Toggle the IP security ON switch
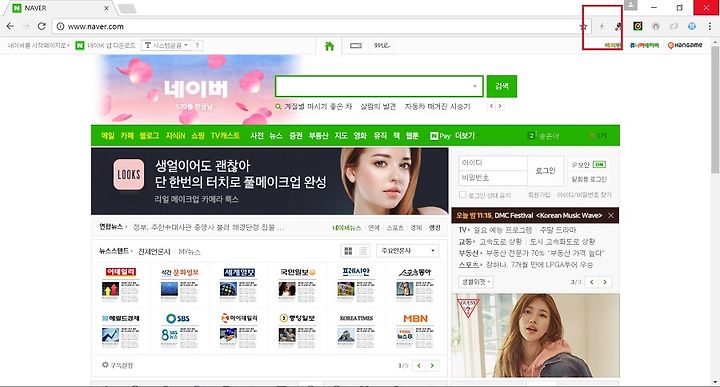 coord(599,164)
